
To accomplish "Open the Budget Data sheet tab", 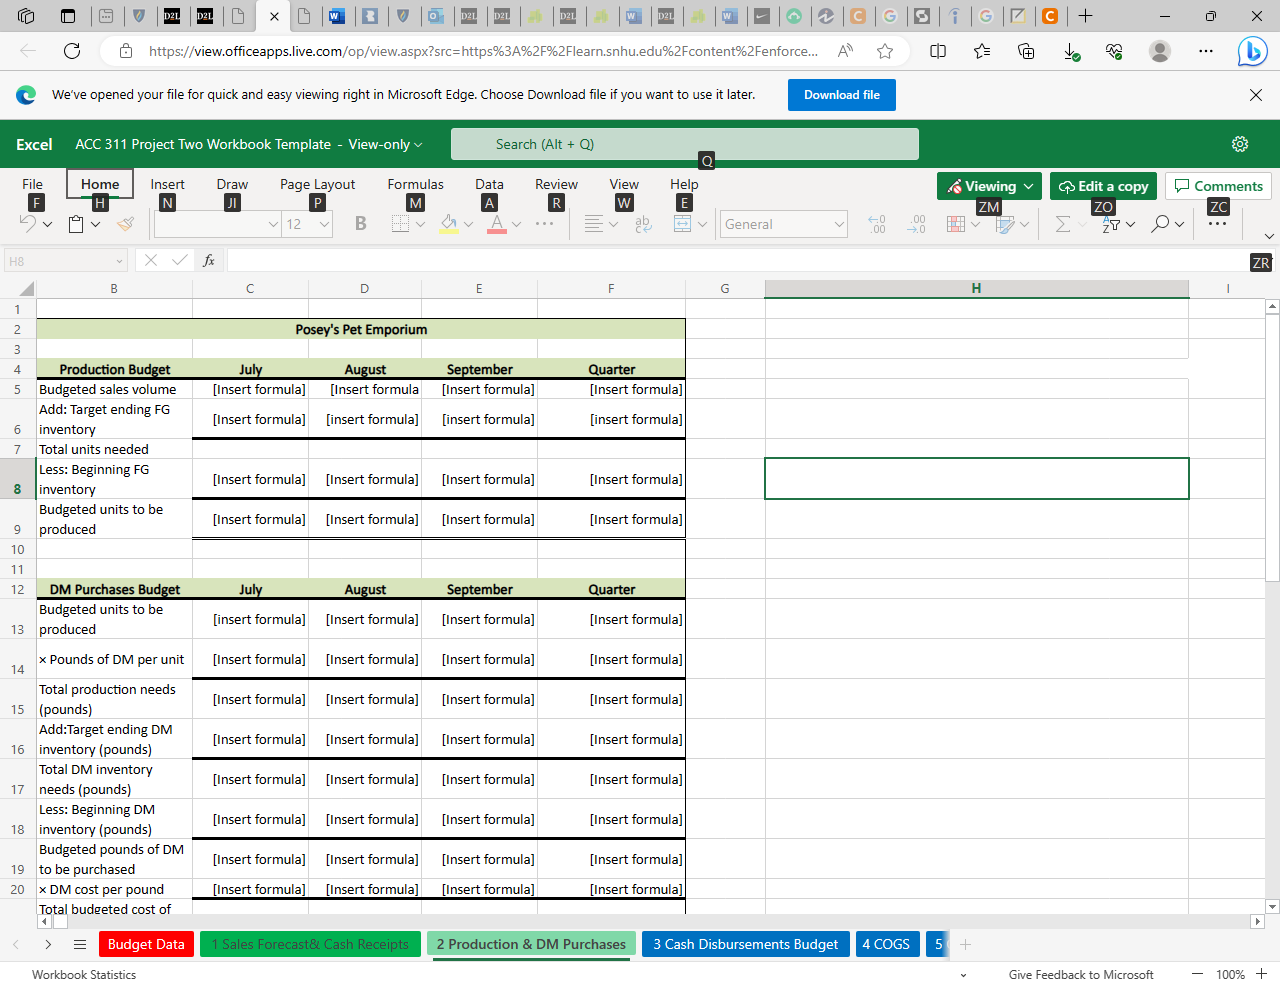I will click(146, 944).
